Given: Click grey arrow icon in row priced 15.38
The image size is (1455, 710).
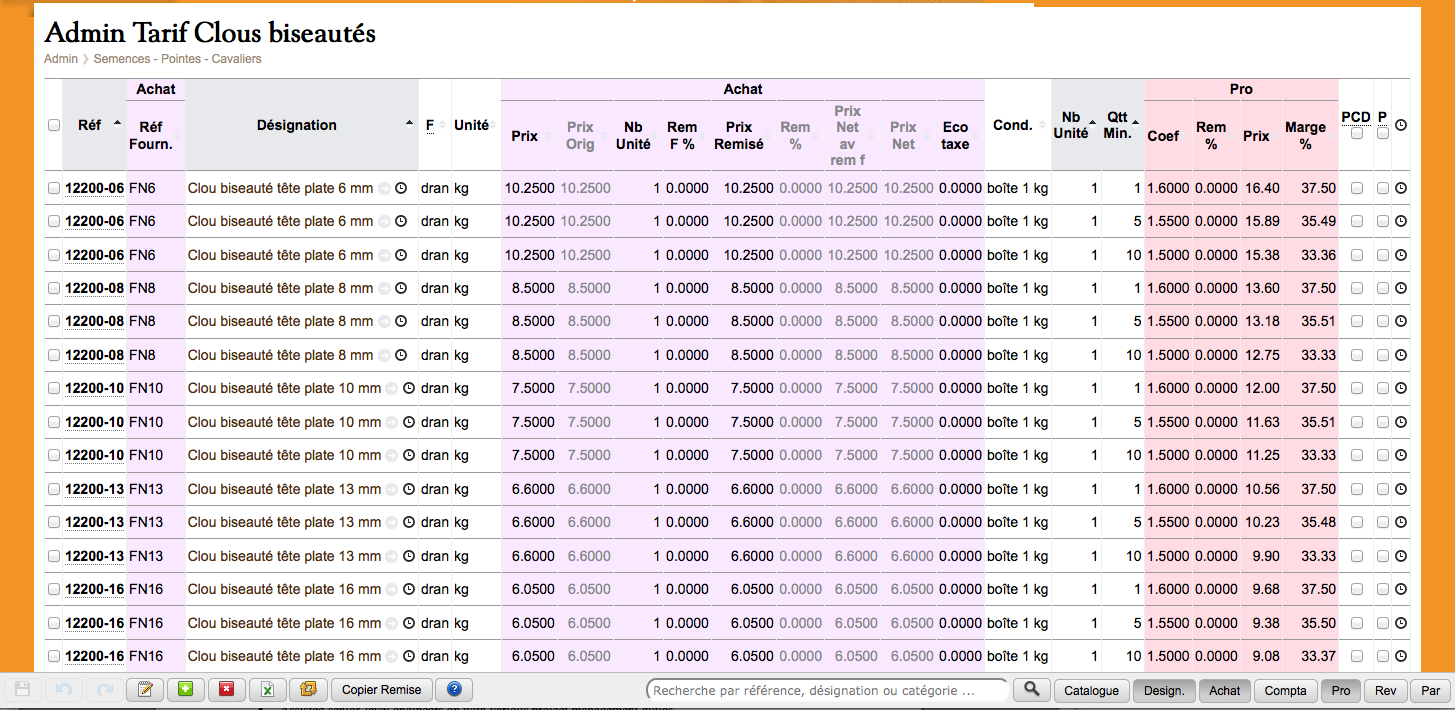Looking at the screenshot, I should pyautogui.click(x=384, y=255).
